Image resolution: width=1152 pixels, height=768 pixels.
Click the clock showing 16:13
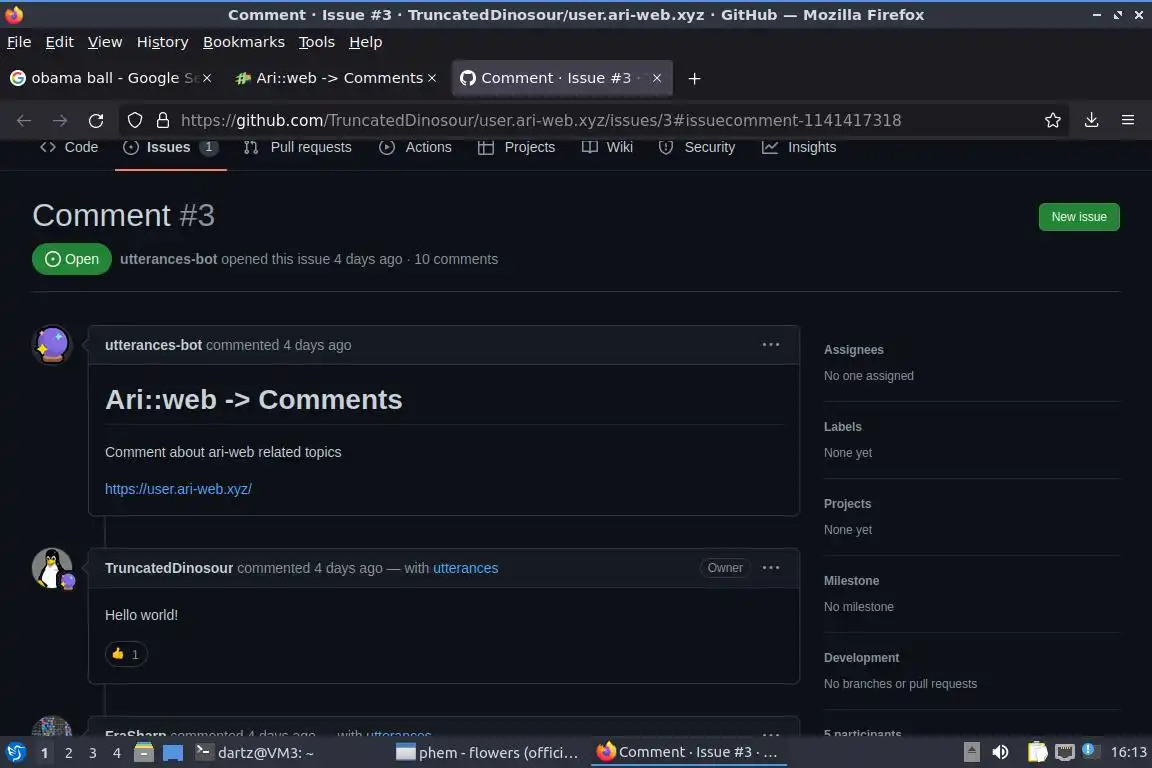1128,752
